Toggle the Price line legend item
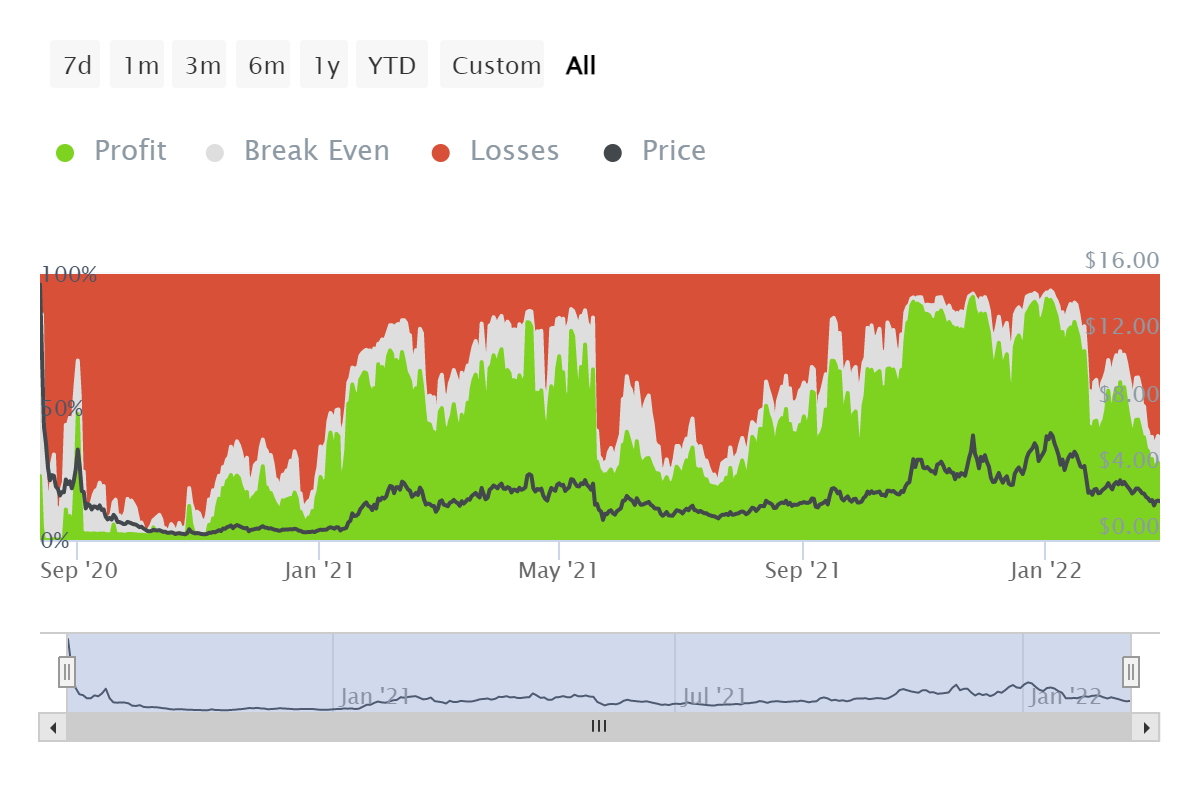This screenshot has height=800, width=1200. (673, 151)
